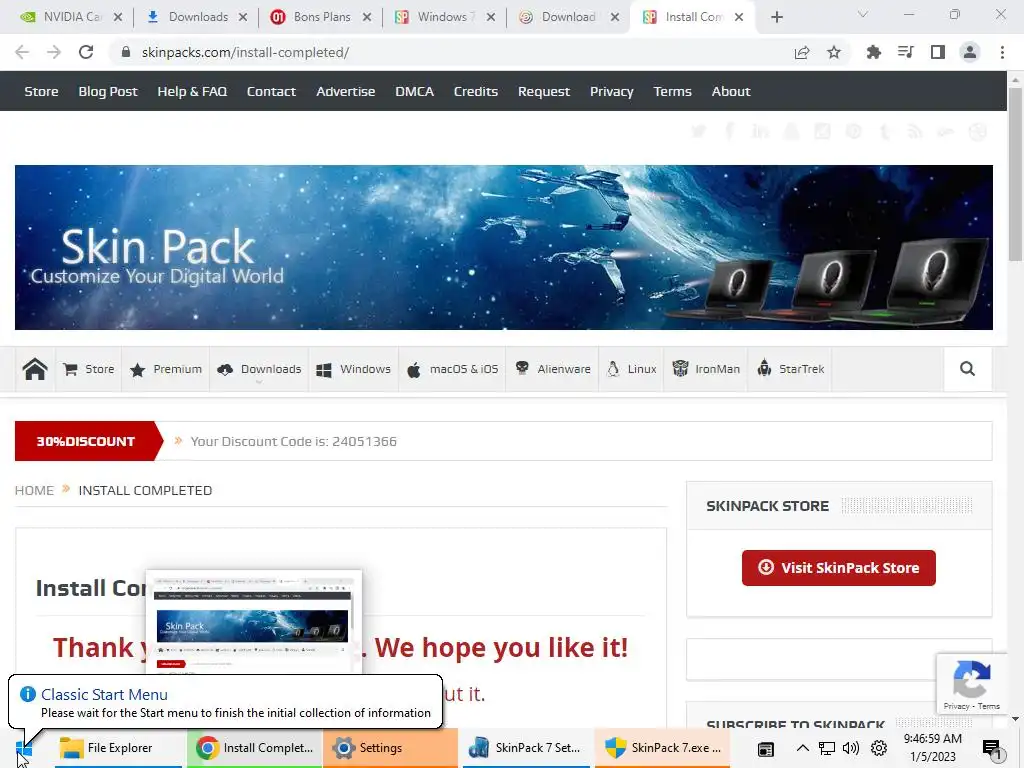Open the site search magnifier
1024x768 pixels.
967,369
